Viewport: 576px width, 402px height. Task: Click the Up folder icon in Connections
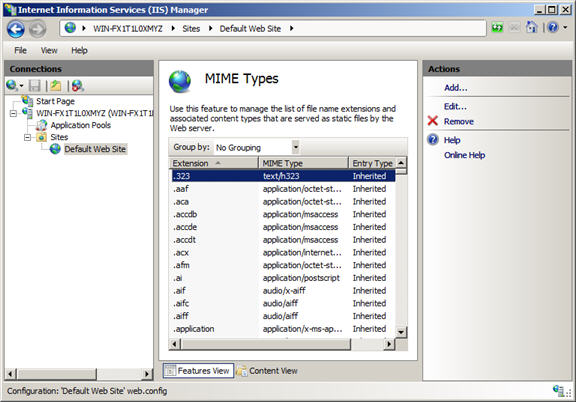tap(56, 86)
